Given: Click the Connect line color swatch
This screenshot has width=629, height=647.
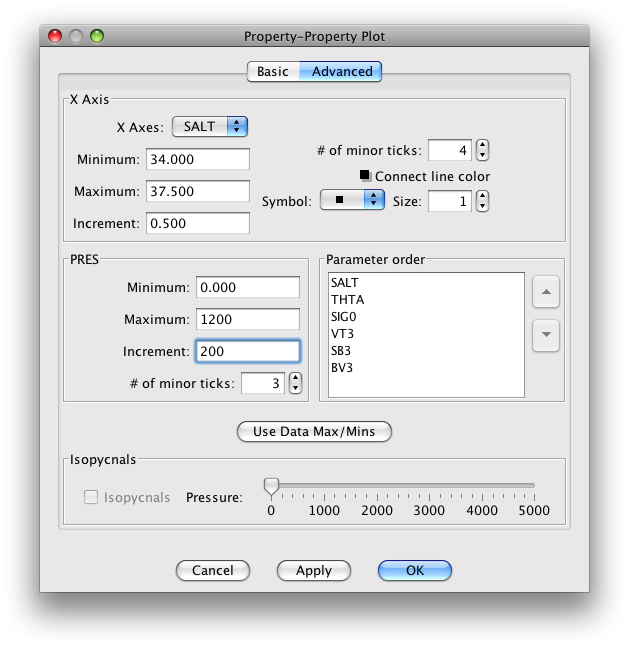Looking at the screenshot, I should (x=364, y=175).
